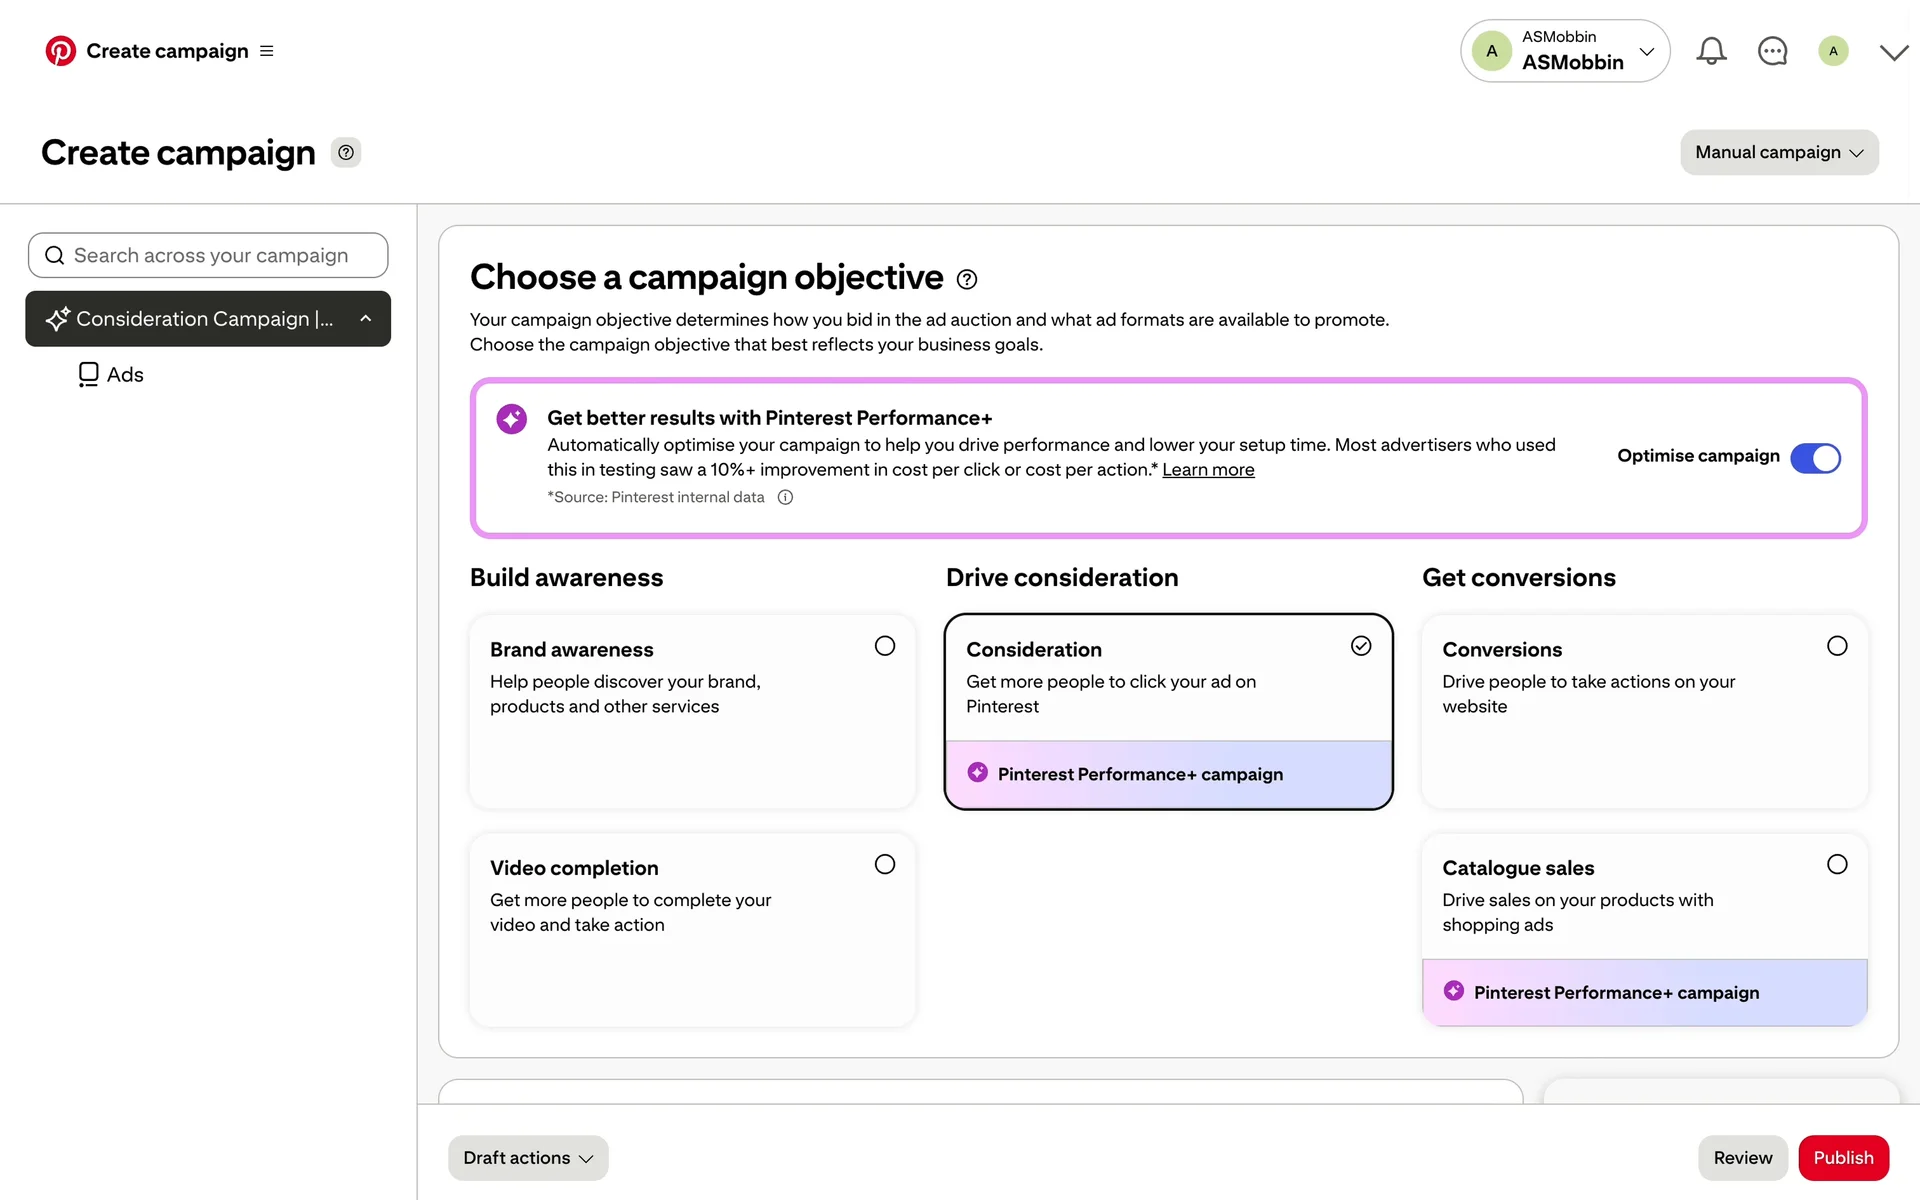Open the Manual campaign dropdown
This screenshot has width=1920, height=1200.
[1779, 153]
